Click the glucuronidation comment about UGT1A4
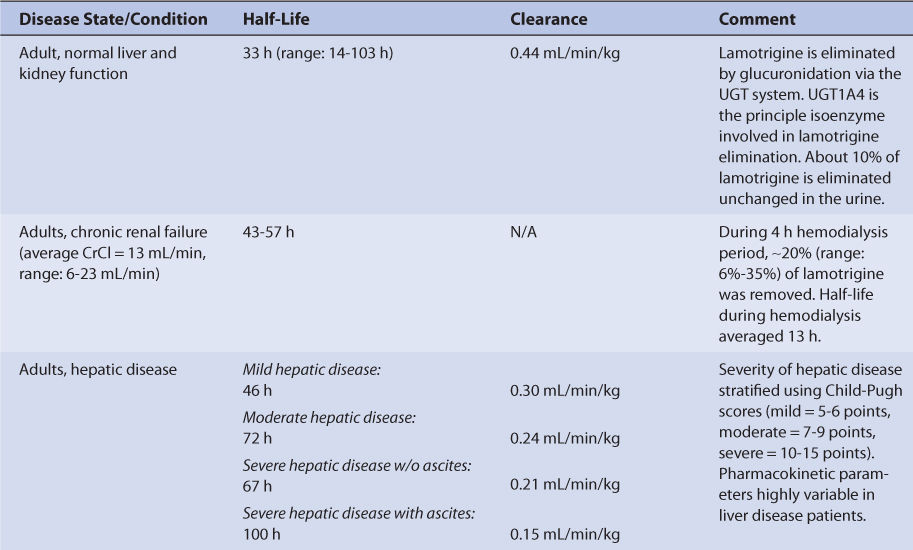 click(809, 126)
